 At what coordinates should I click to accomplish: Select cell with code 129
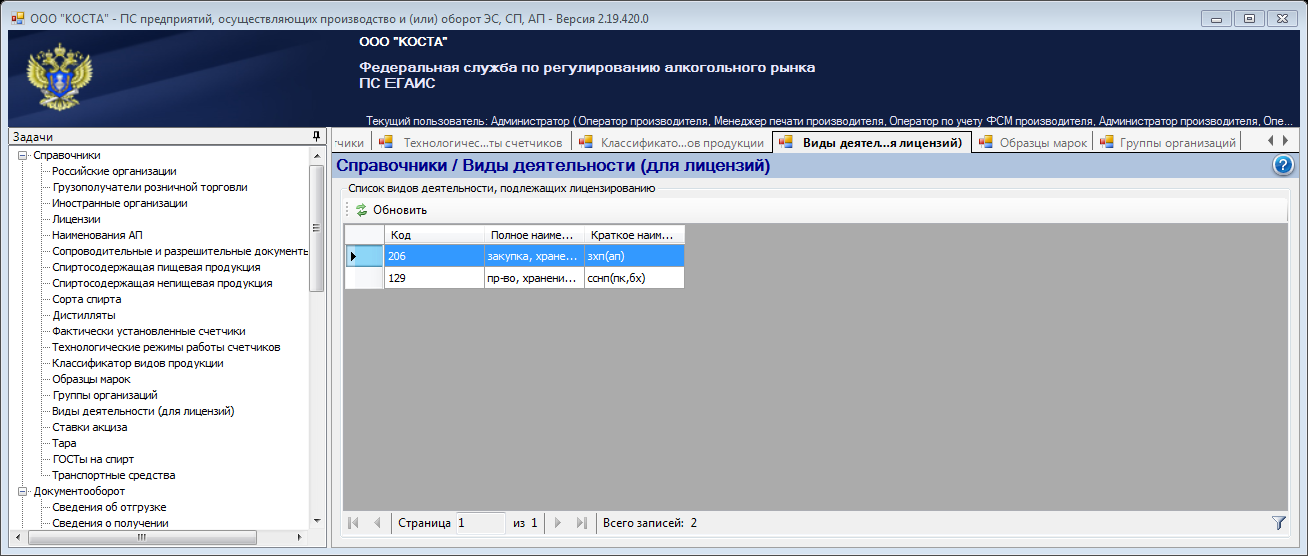tap(434, 278)
